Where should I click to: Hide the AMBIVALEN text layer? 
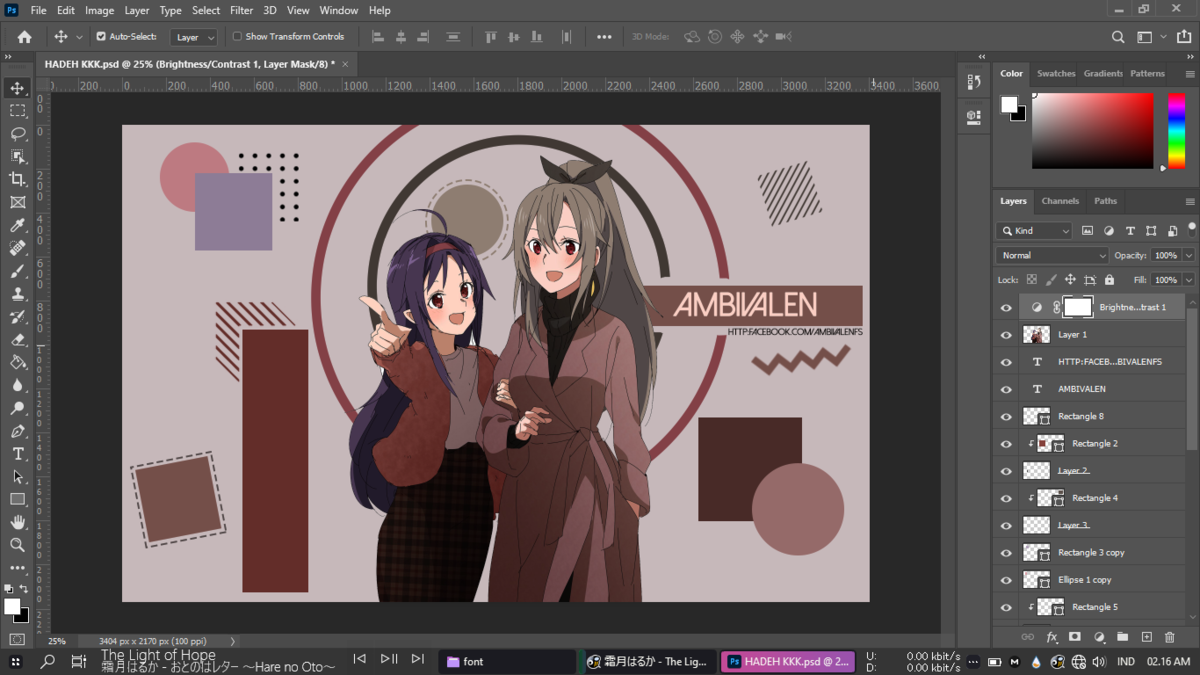click(x=1006, y=389)
